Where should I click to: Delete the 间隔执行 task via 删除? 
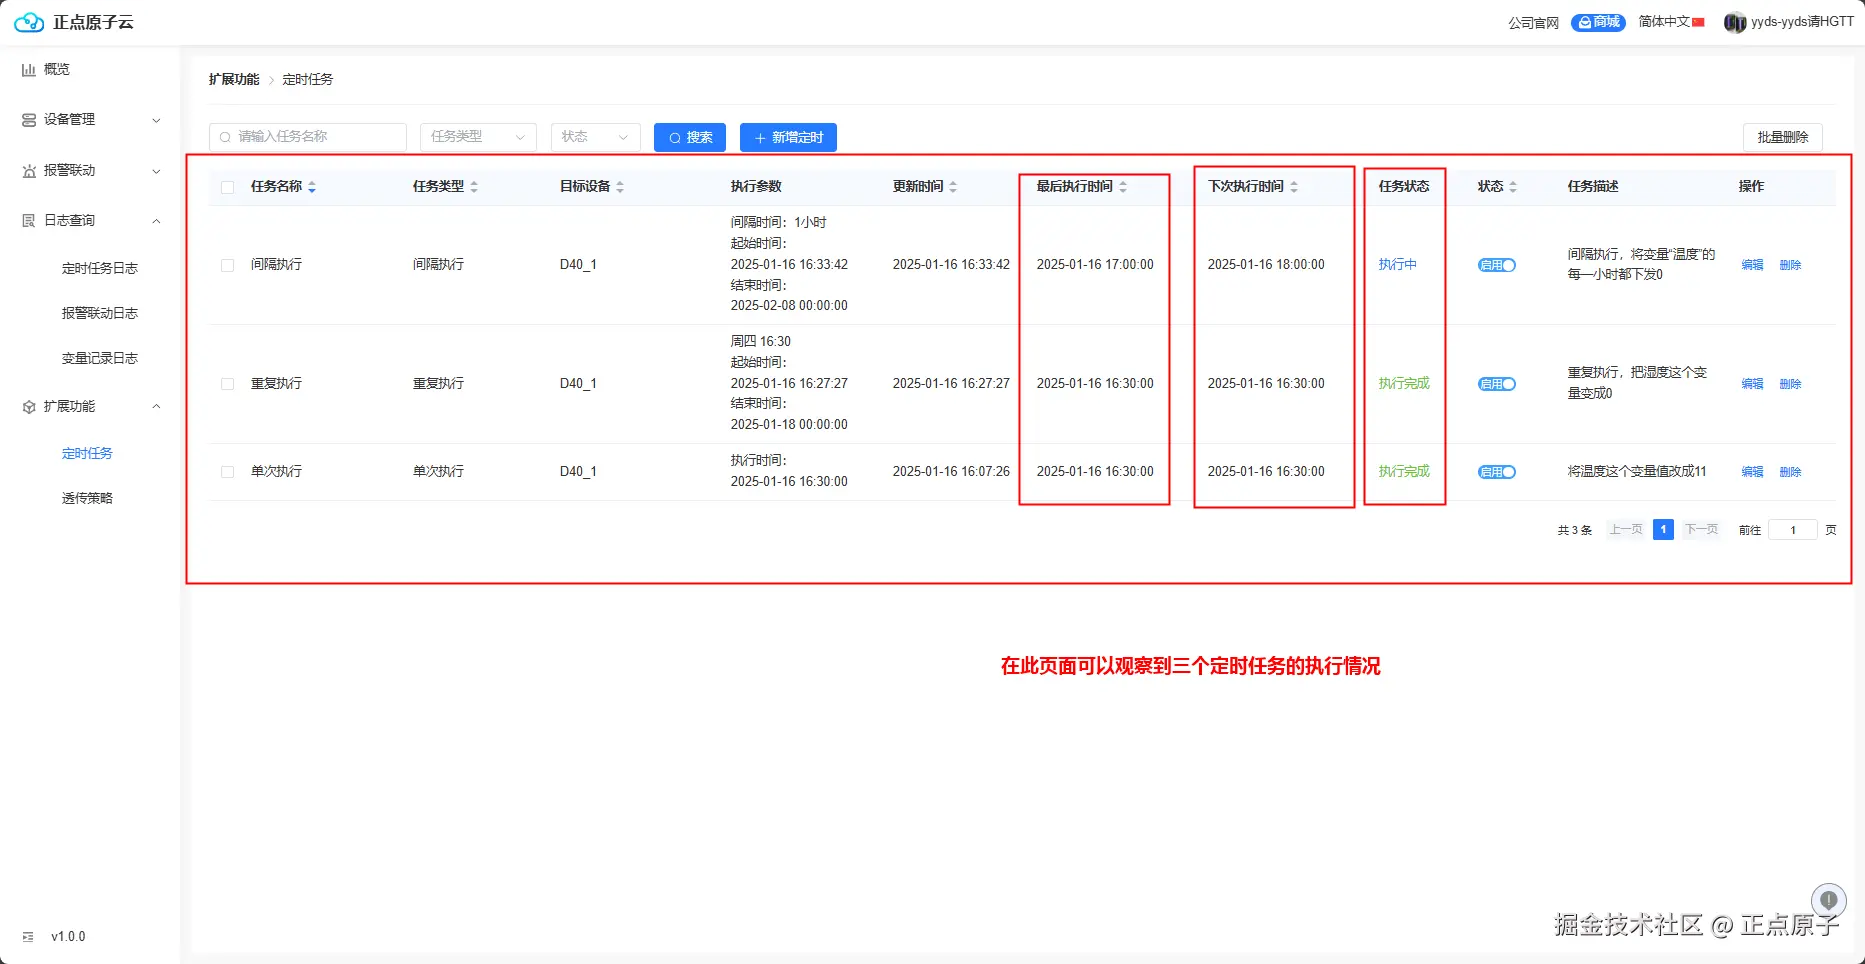1790,265
